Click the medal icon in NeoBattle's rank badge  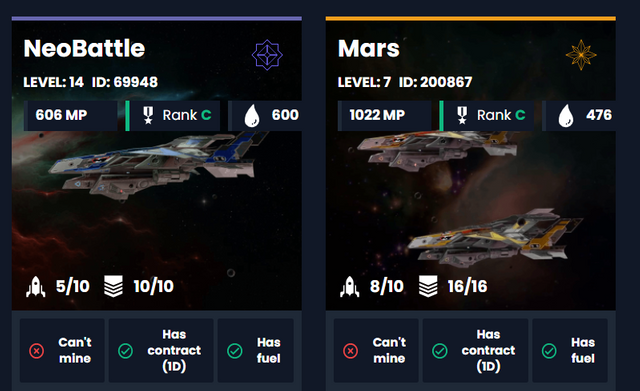[148, 116]
